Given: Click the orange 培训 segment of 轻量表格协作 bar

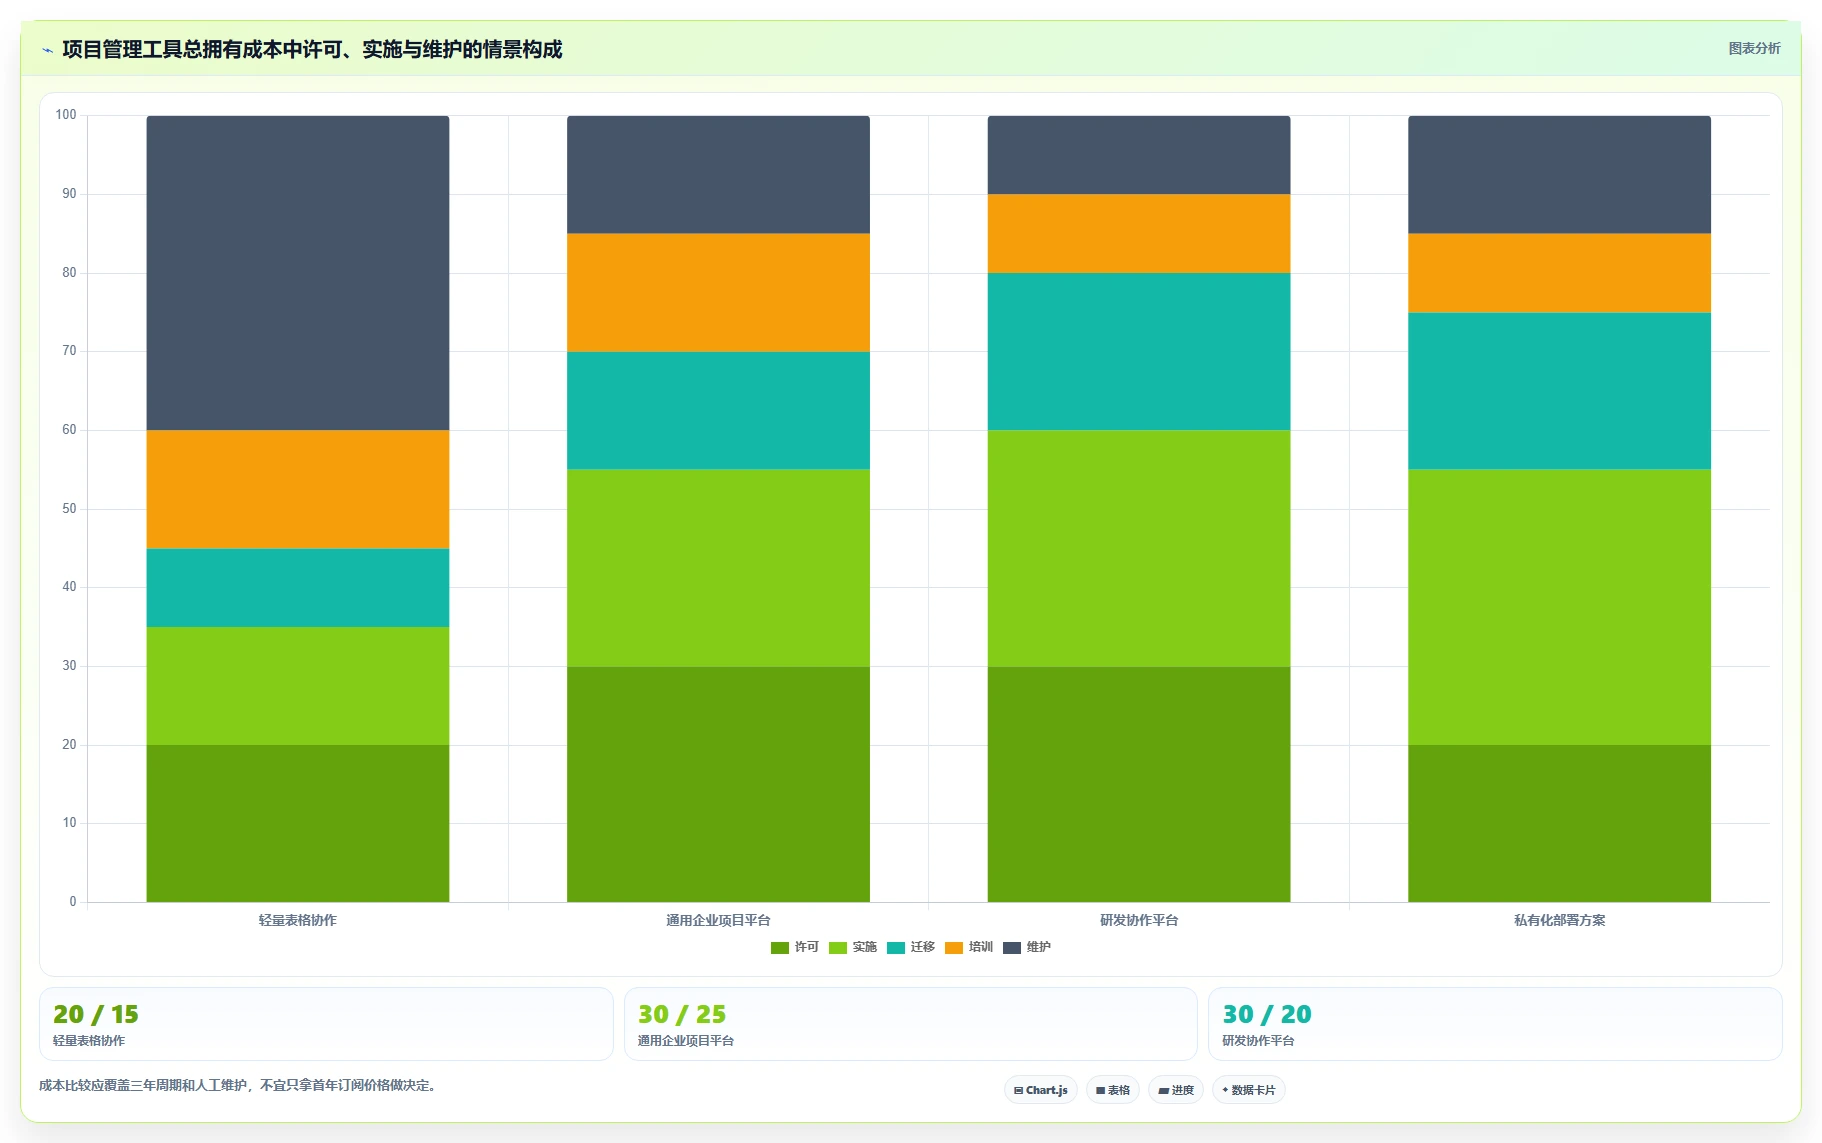Looking at the screenshot, I should click(x=298, y=489).
